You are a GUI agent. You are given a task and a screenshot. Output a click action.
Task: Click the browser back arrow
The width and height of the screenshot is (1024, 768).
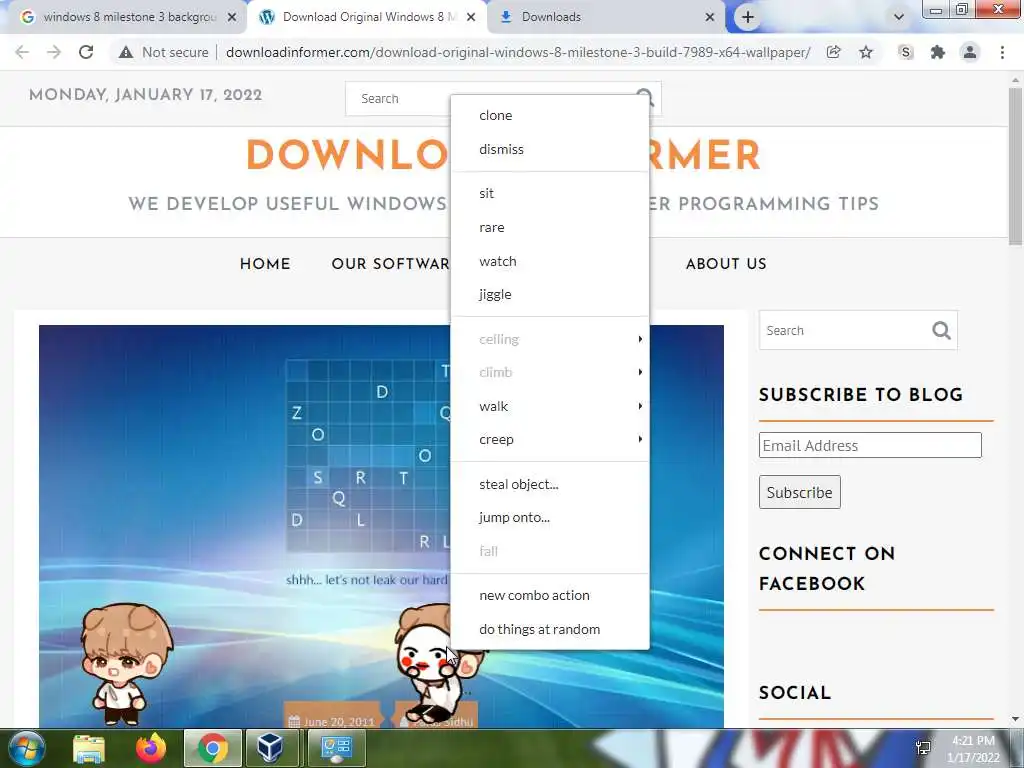click(x=22, y=52)
